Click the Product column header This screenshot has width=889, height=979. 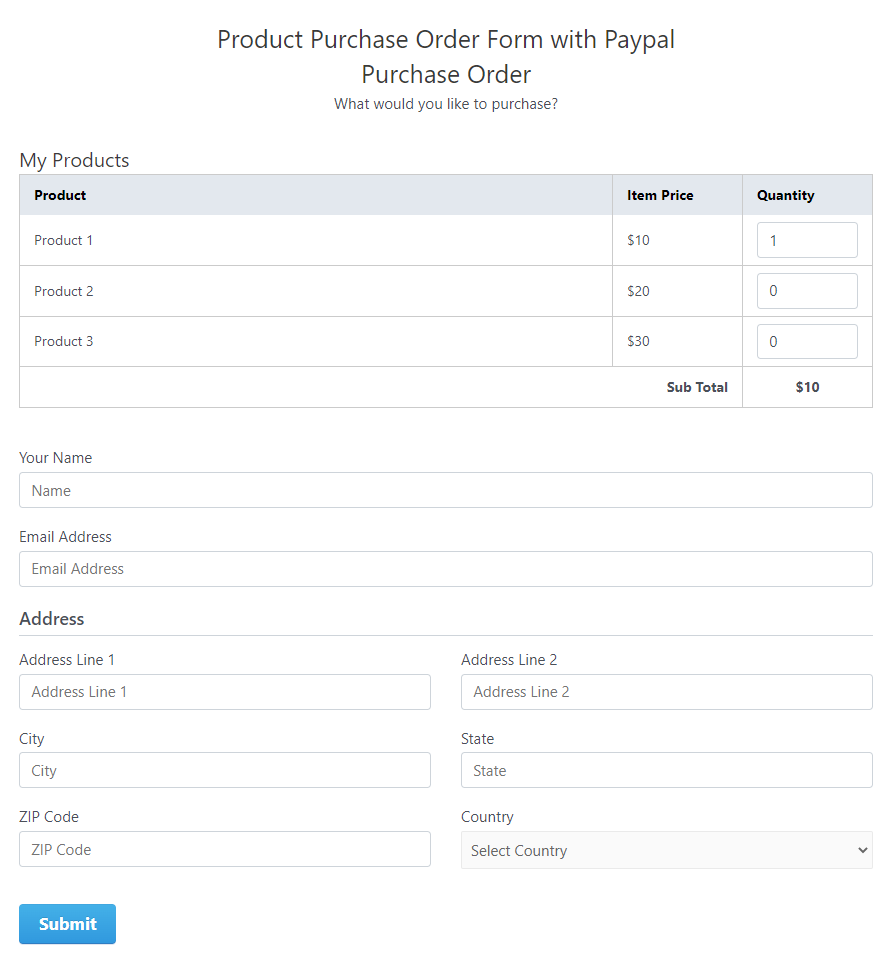pyautogui.click(x=60, y=195)
